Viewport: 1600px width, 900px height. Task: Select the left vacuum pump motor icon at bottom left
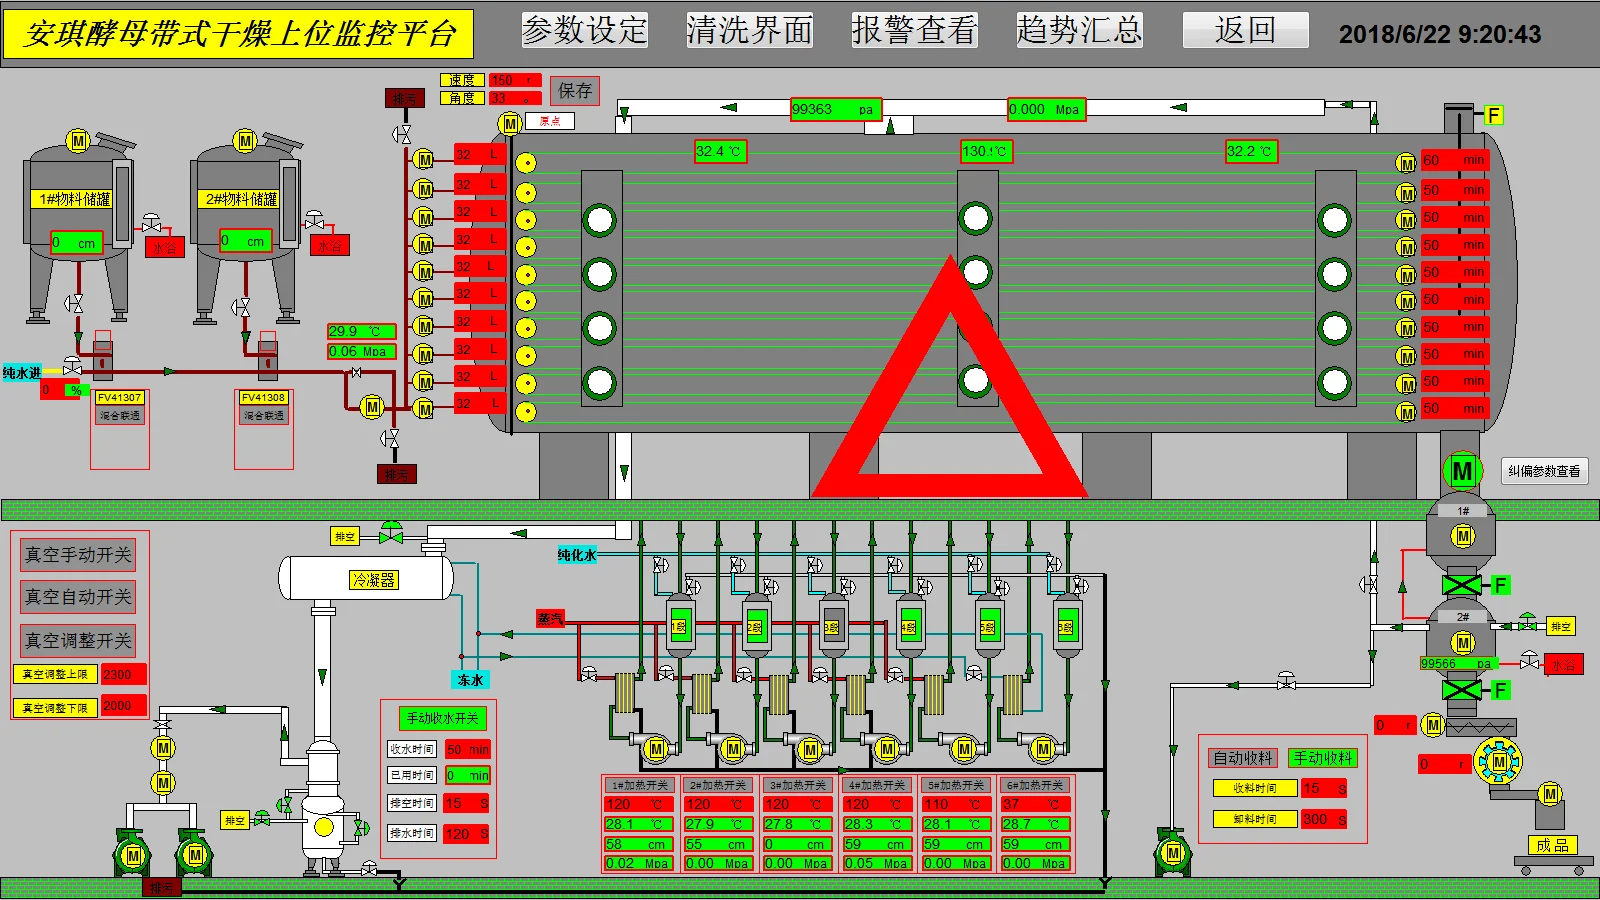point(133,857)
